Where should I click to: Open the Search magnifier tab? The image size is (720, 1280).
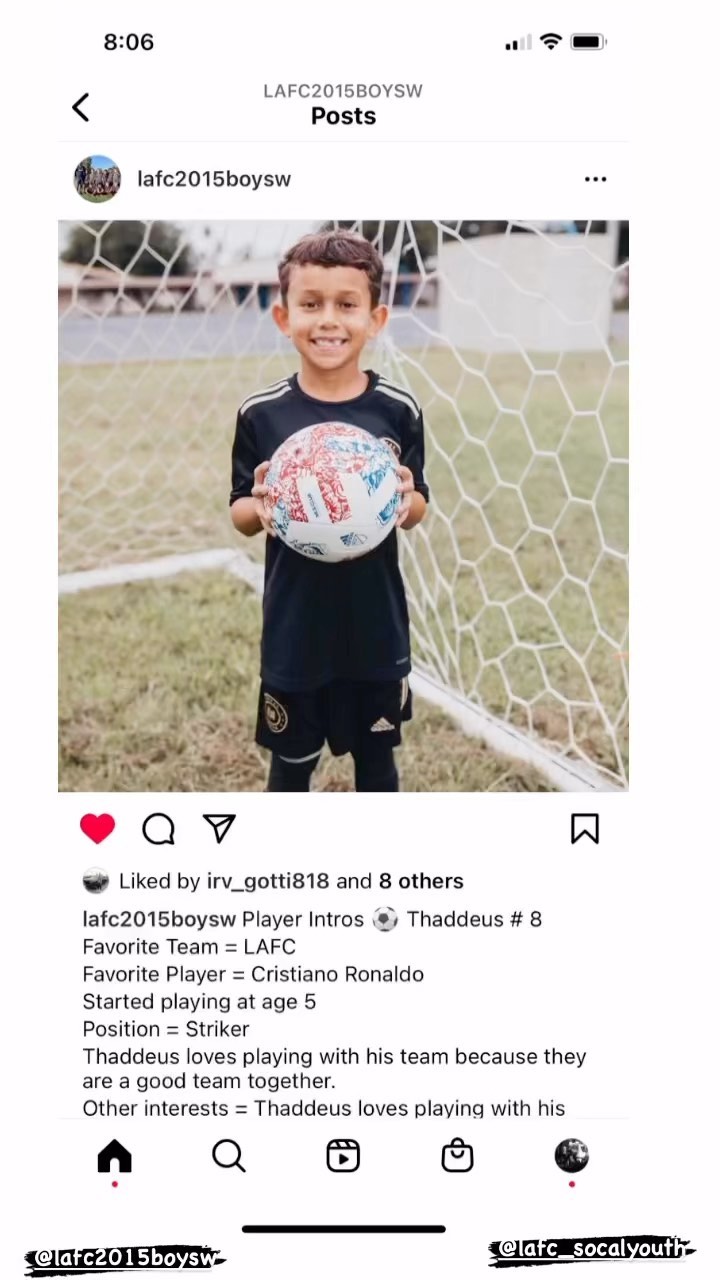[x=229, y=1156]
